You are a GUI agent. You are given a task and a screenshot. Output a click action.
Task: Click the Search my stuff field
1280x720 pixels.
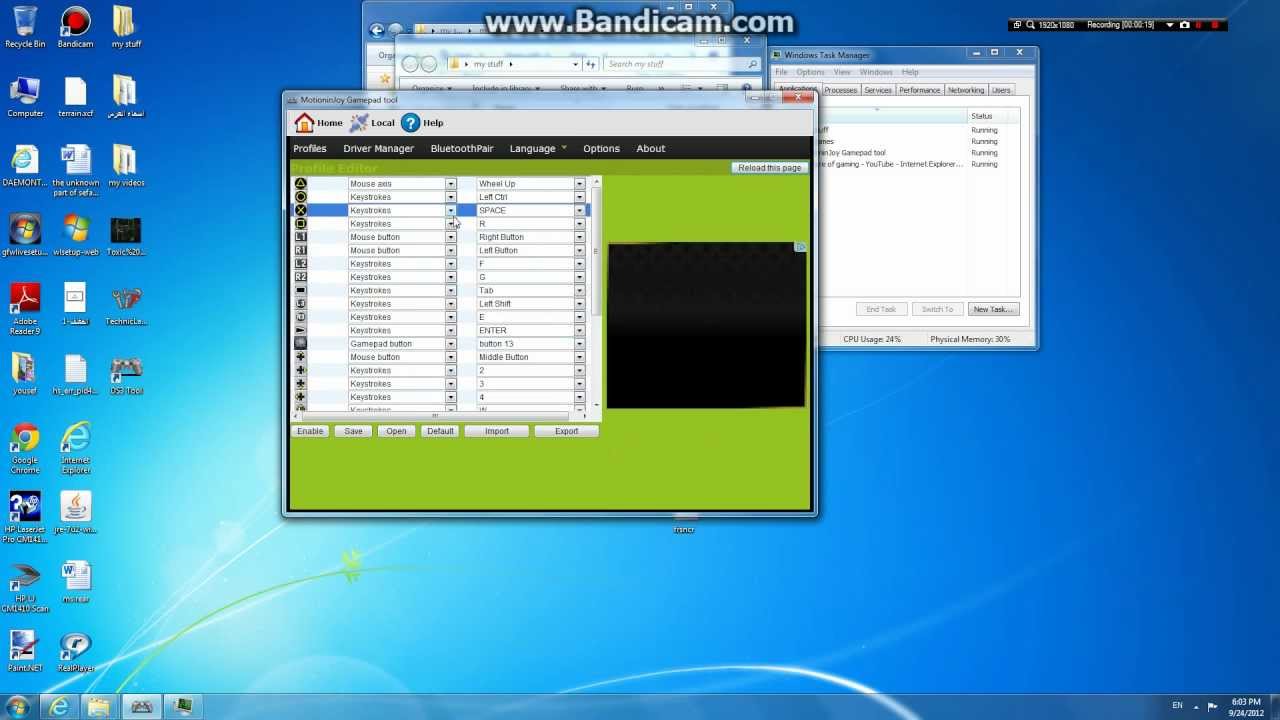681,64
